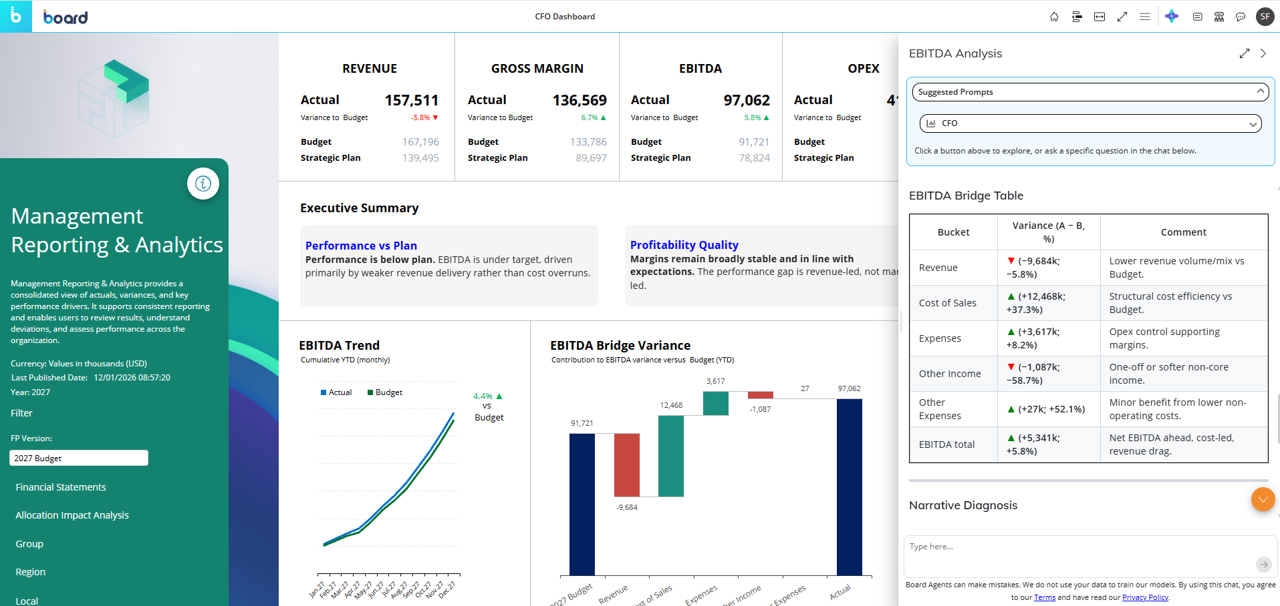This screenshot has height=606, width=1280.
Task: Open the SF user avatar menu
Action: (x=1265, y=17)
